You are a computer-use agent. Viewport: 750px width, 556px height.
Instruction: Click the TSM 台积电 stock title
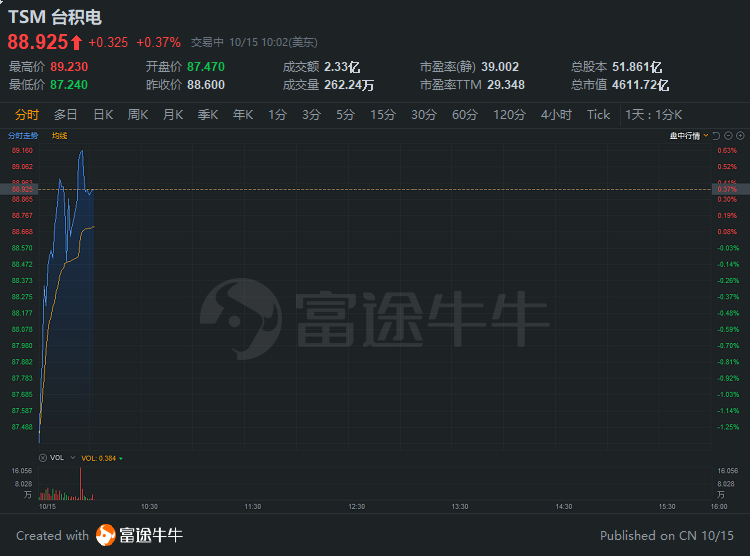coord(55,17)
